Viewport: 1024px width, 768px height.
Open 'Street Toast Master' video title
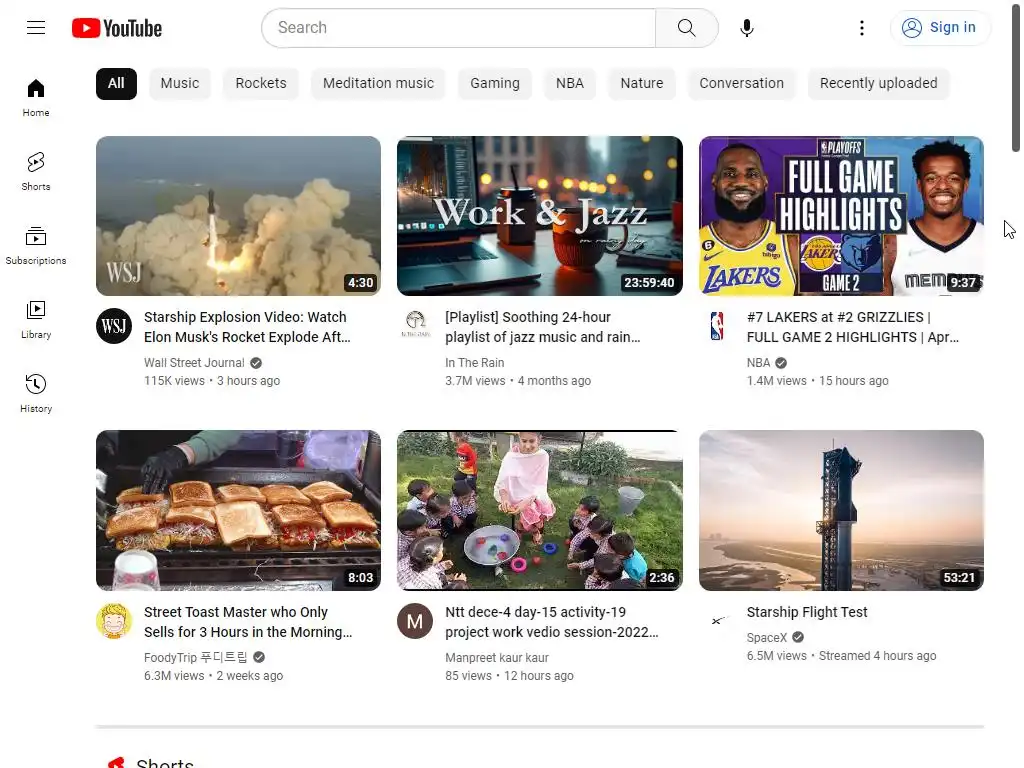point(248,622)
